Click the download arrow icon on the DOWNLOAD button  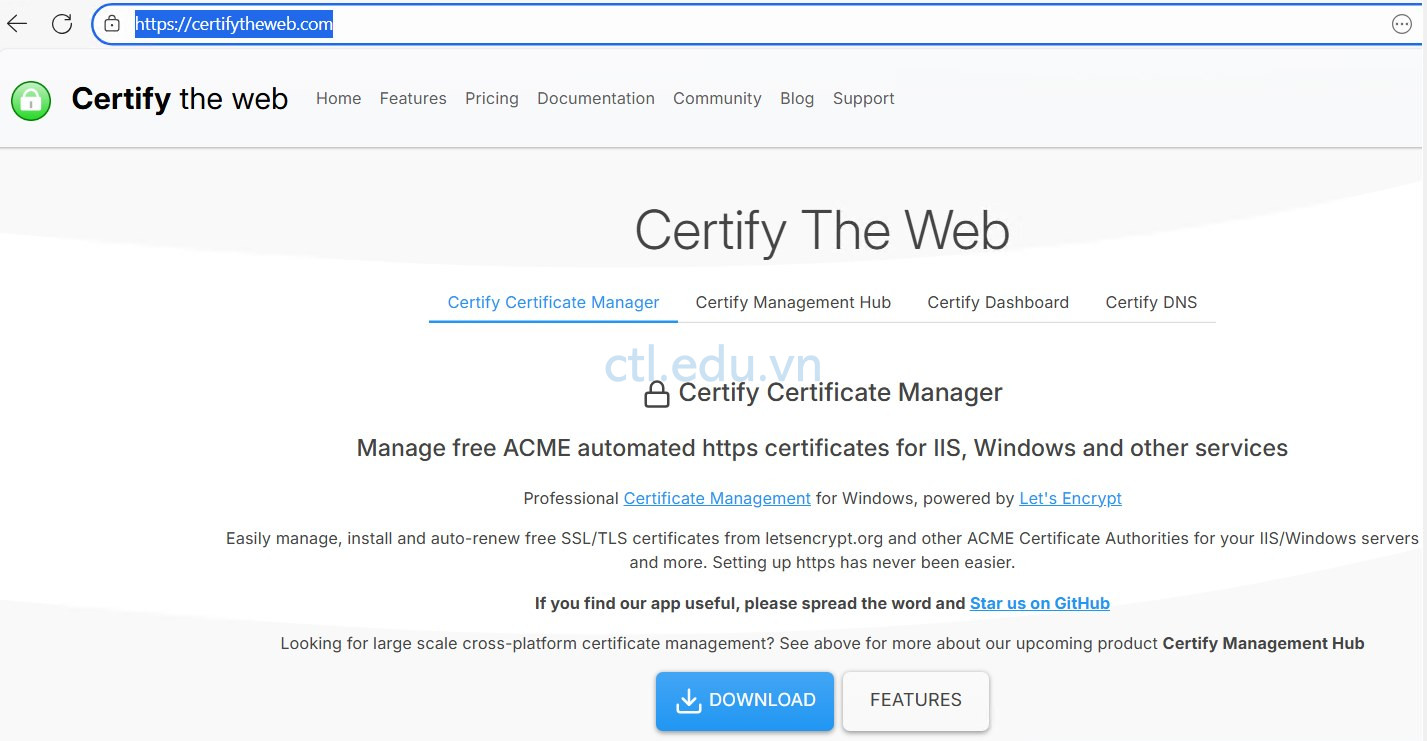[689, 700]
